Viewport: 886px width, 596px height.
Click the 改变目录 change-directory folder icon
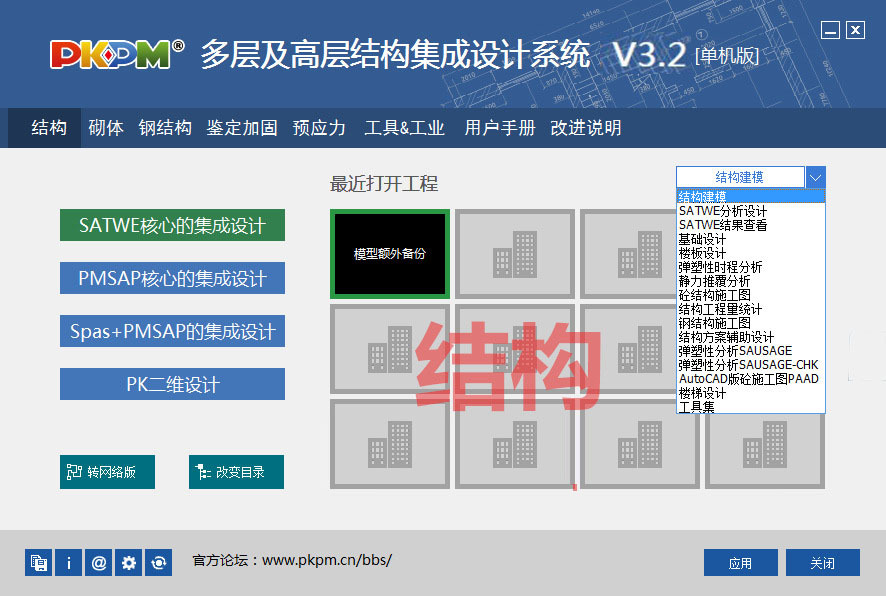click(x=200, y=471)
